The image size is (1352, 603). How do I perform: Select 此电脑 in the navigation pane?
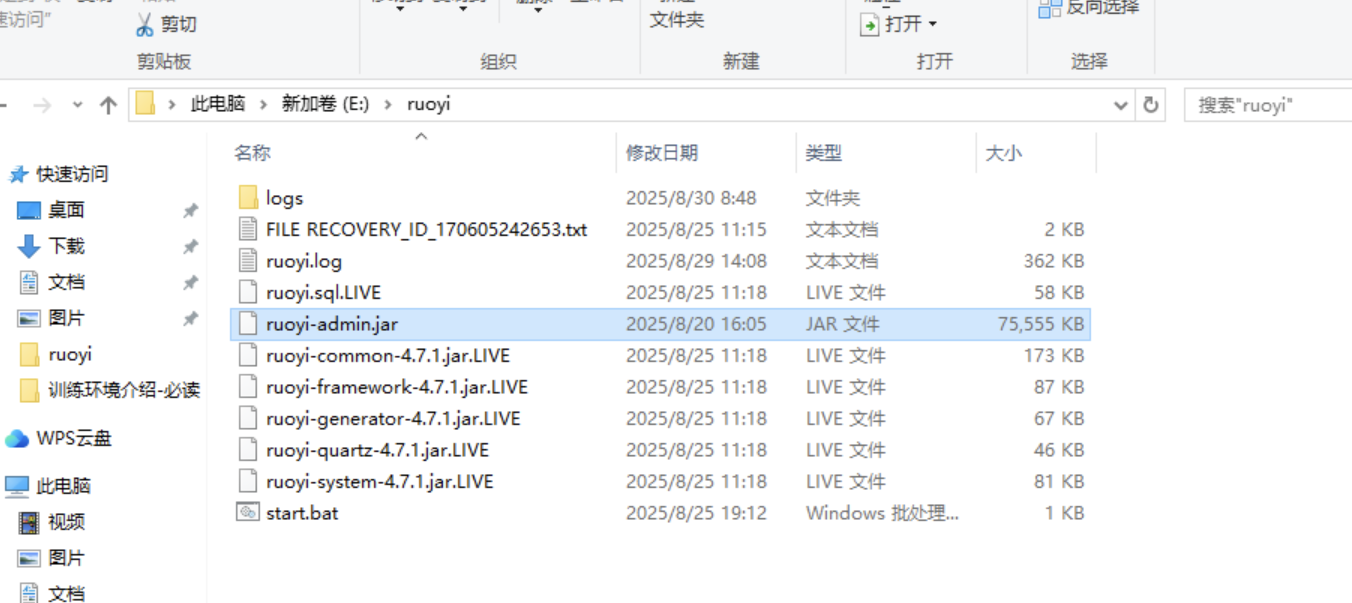pyautogui.click(x=64, y=486)
